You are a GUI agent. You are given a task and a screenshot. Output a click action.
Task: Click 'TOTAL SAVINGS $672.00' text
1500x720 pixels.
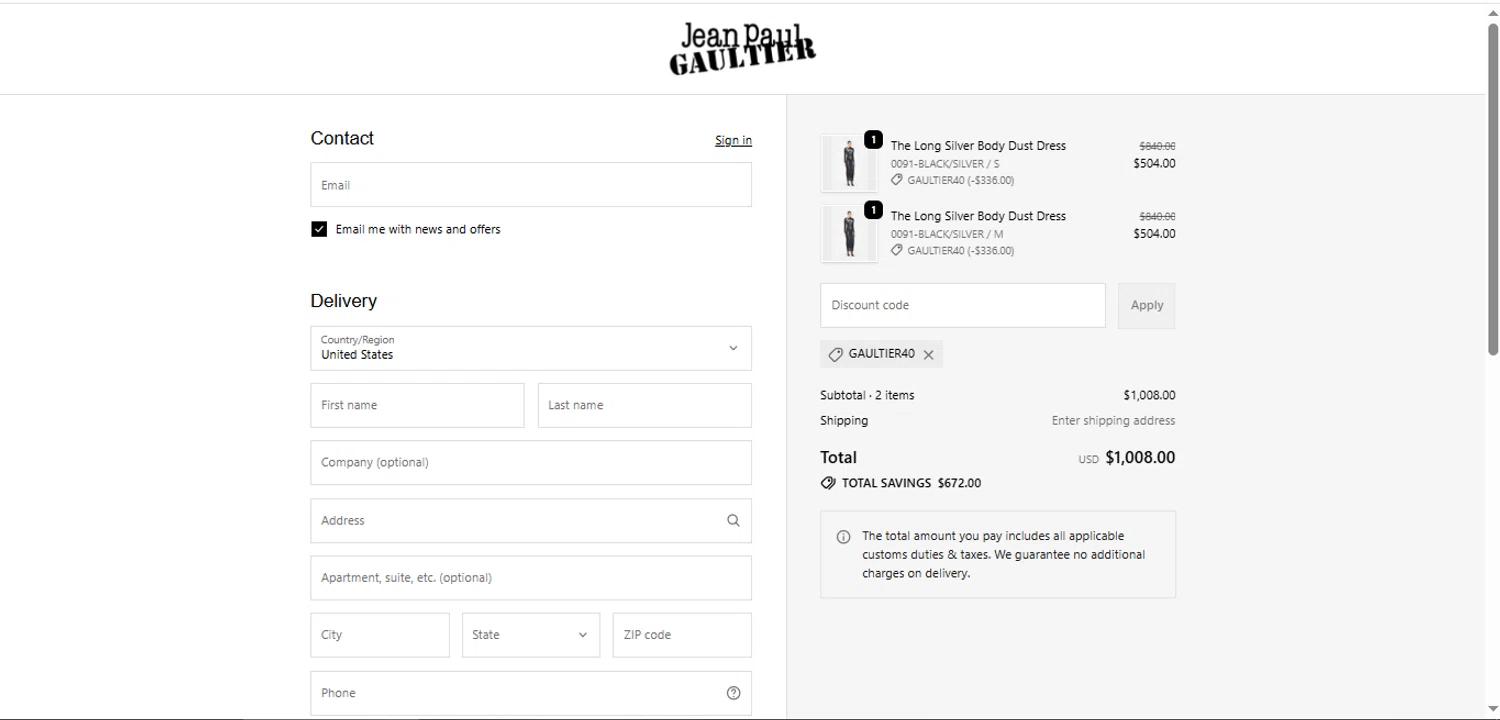pyautogui.click(x=911, y=483)
